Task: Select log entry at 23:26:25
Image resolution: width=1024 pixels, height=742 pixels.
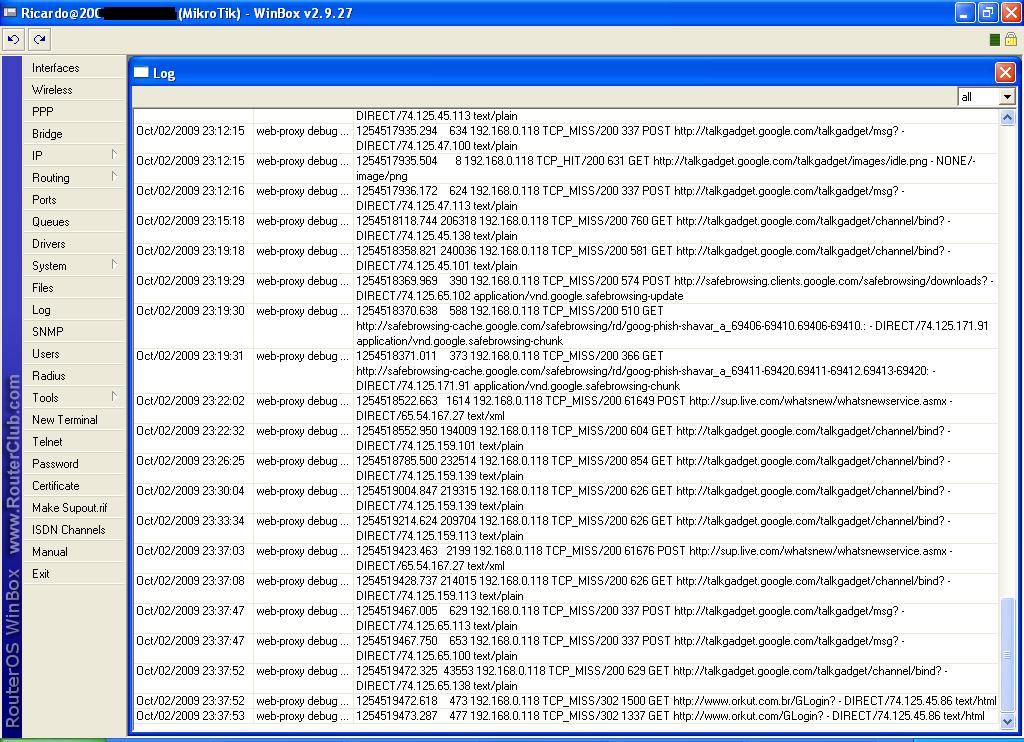Action: click(x=566, y=468)
